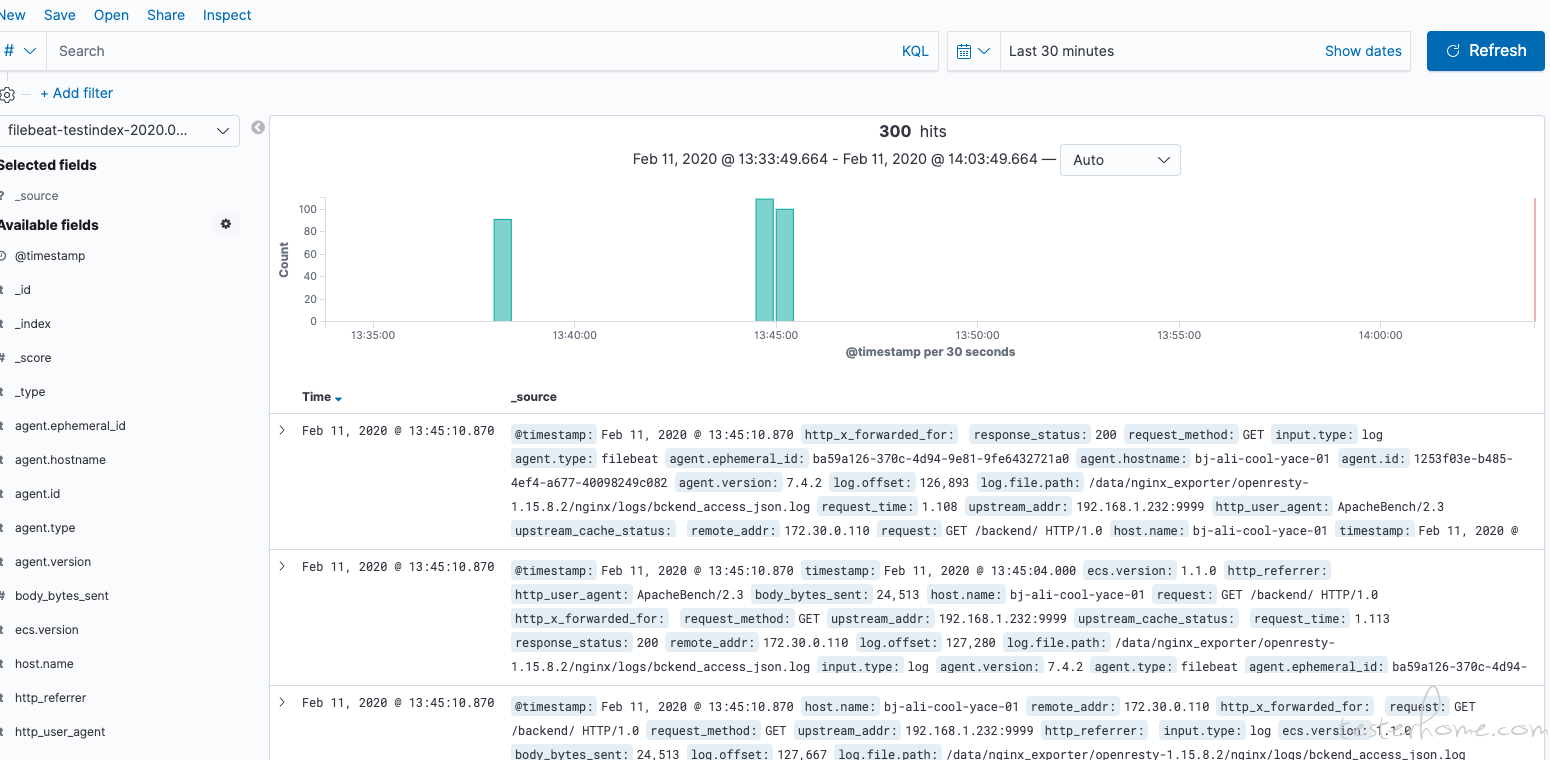Select the histogram bar at 13:45:00

pos(785,265)
